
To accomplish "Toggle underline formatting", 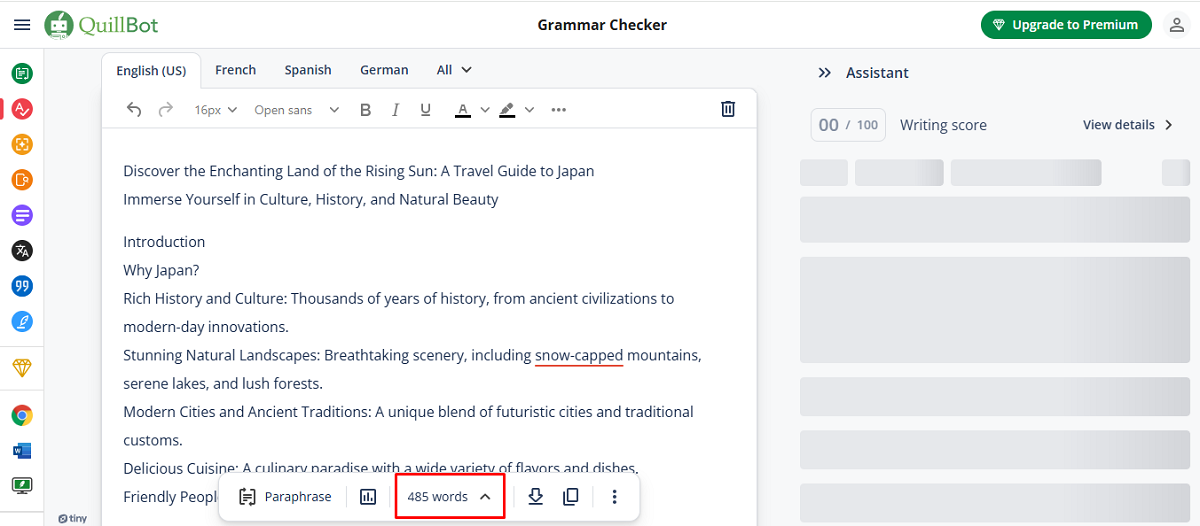I will [425, 110].
